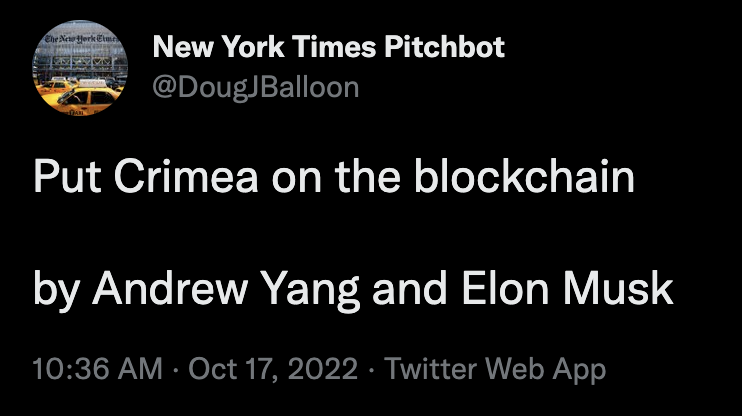Select the "by Andrew Yang and Elon Musk" byline

[x=353, y=289]
